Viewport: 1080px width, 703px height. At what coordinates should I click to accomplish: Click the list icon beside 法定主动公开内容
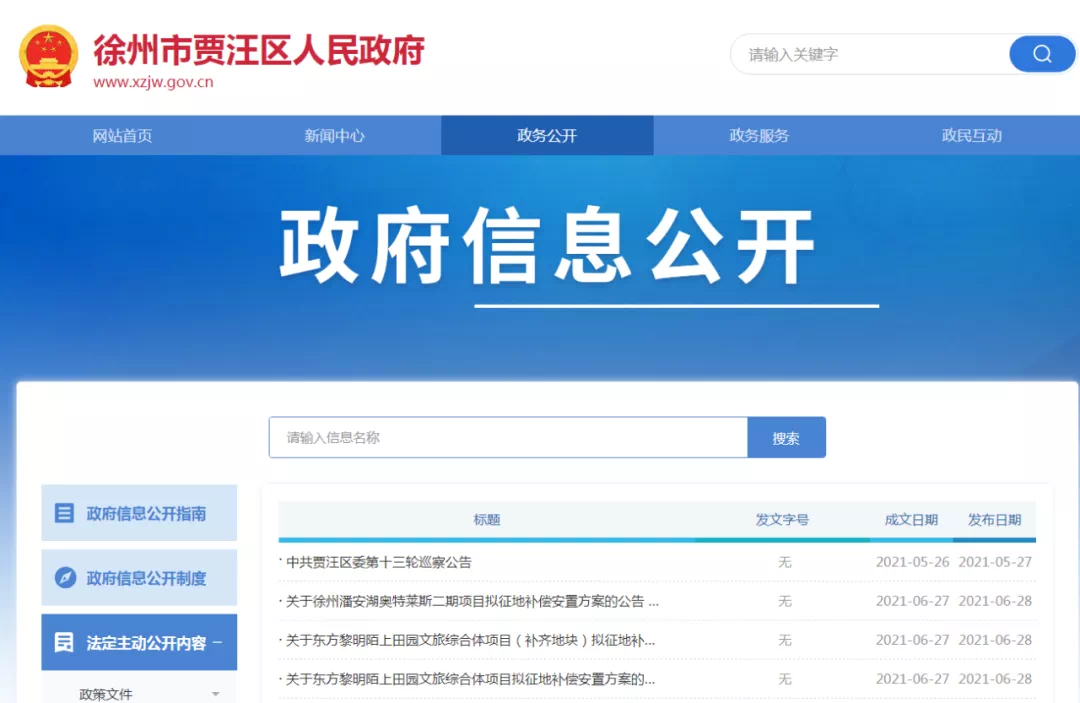[x=64, y=642]
